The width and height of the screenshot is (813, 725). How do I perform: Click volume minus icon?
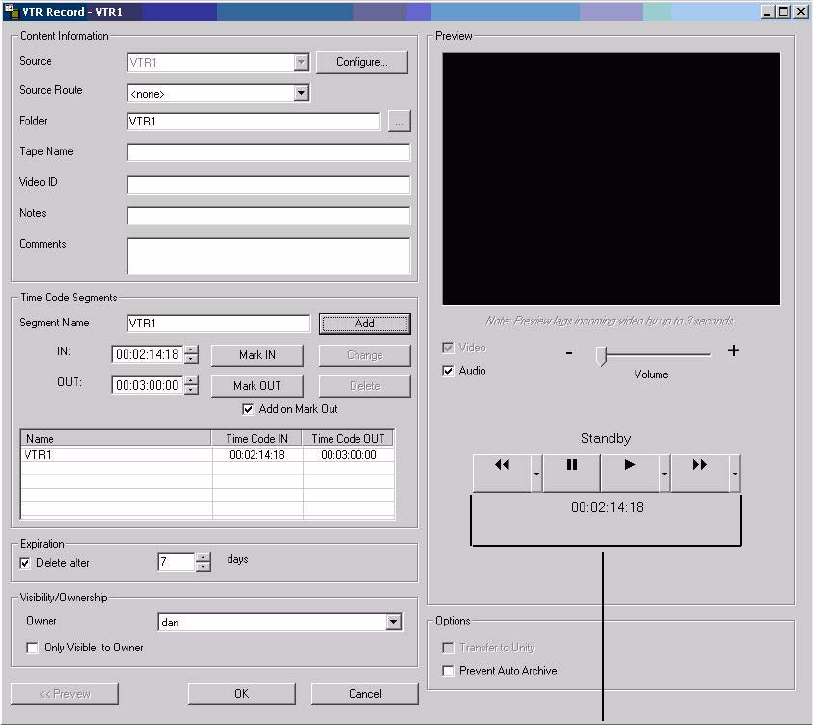[569, 353]
